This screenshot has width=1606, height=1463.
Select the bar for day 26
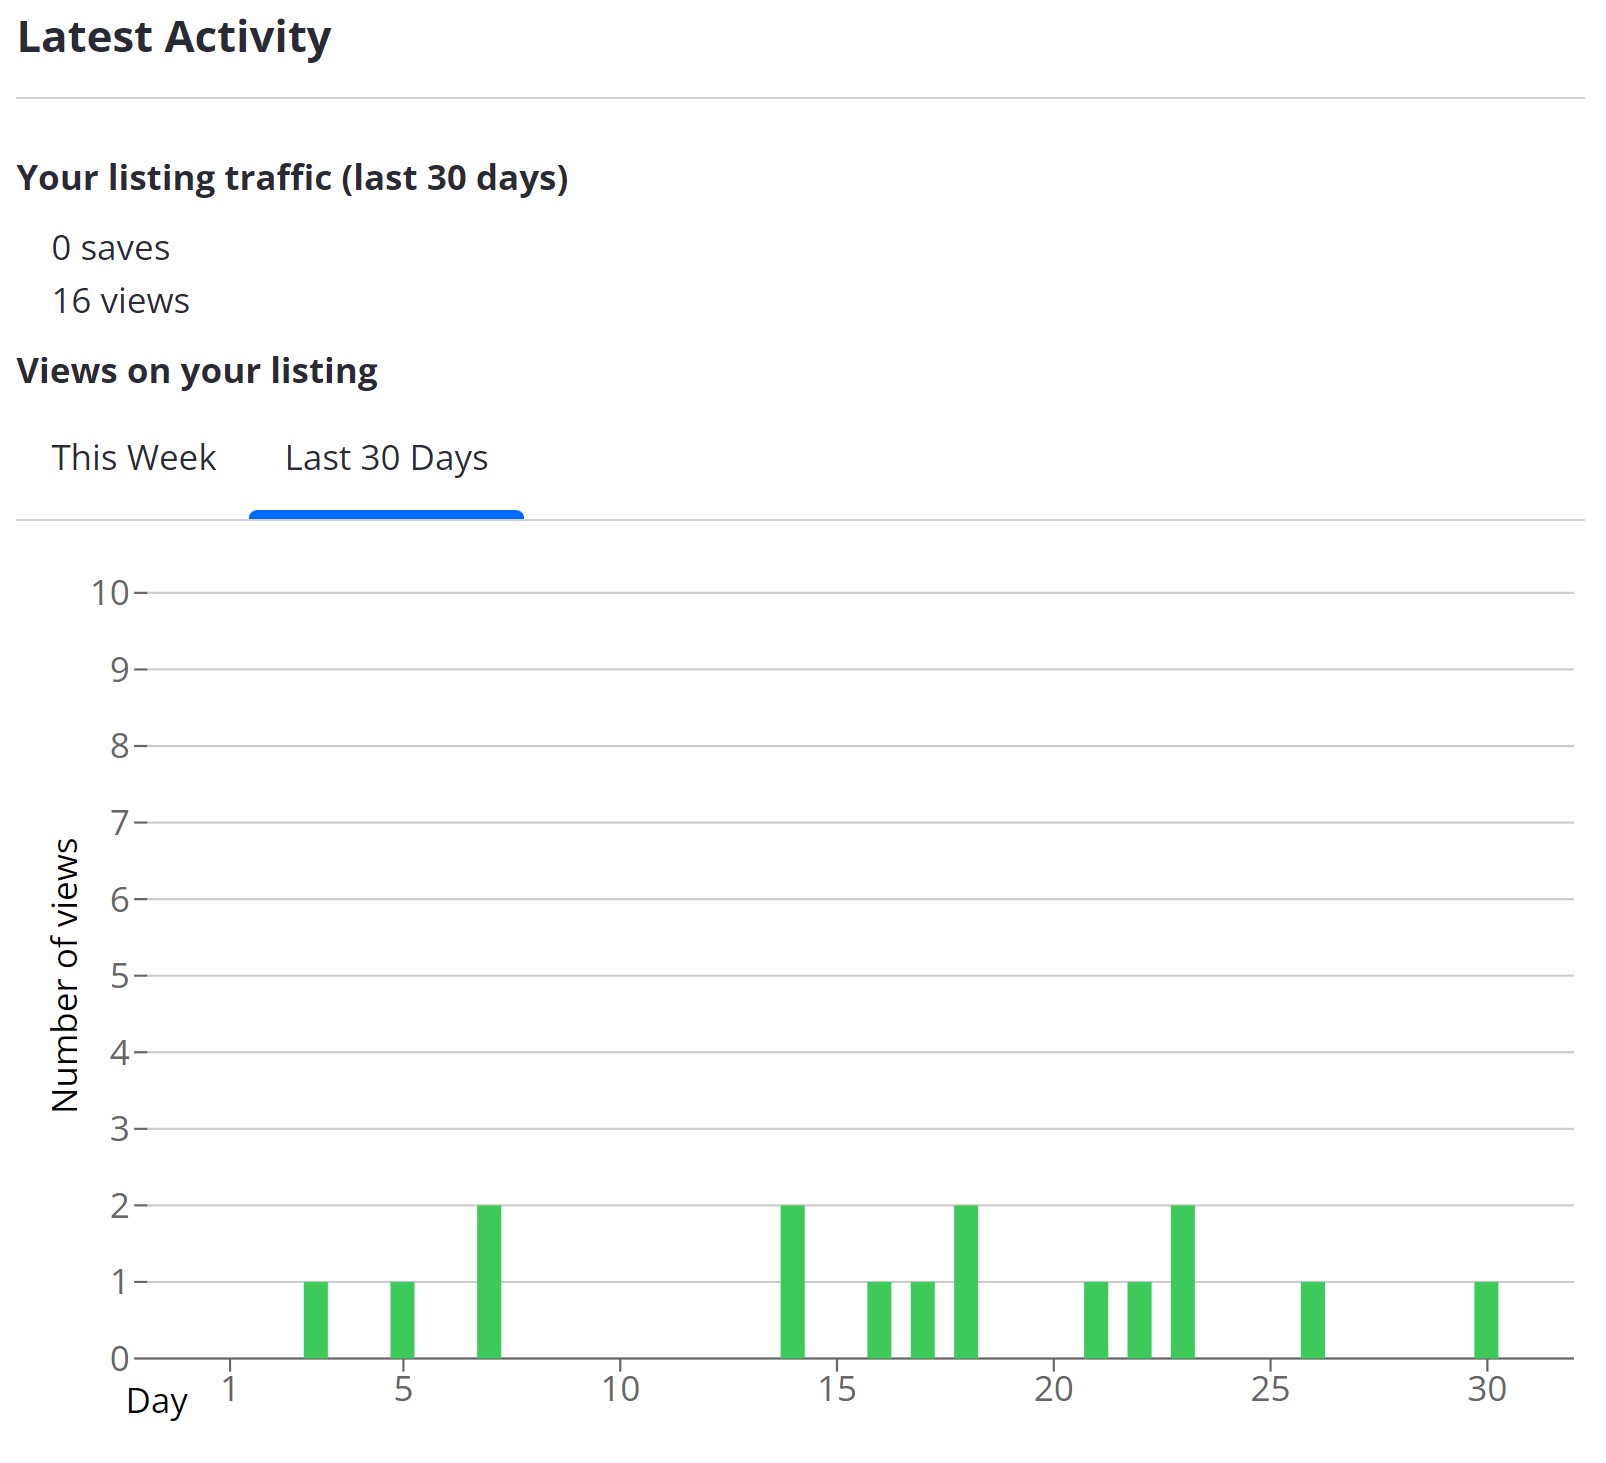click(x=1312, y=1319)
